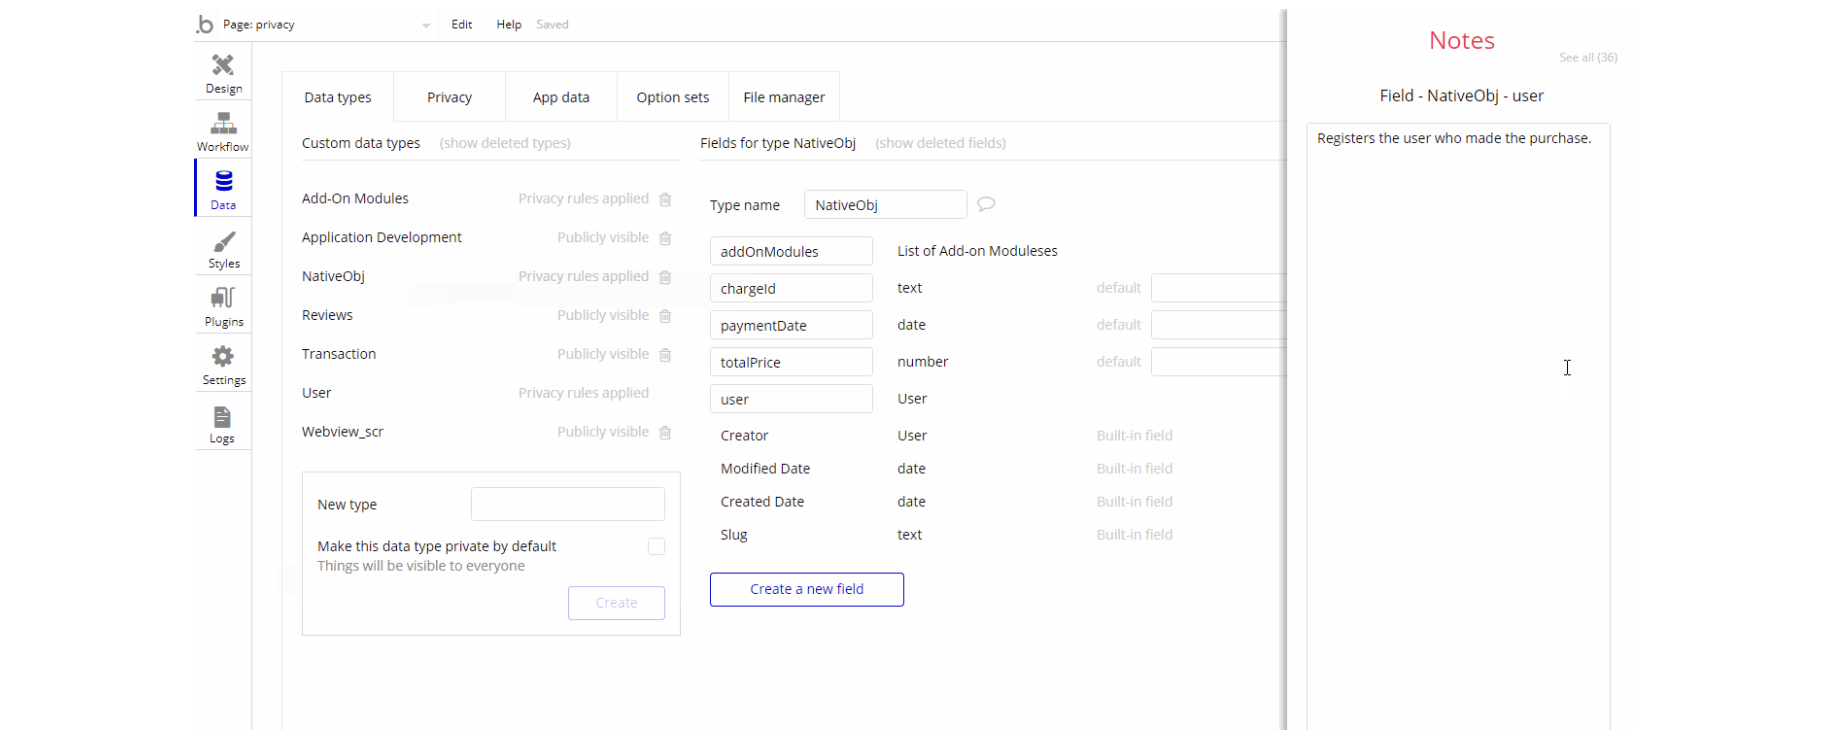The image size is (1830, 730).
Task: Open the Logs section
Action: (x=222, y=424)
